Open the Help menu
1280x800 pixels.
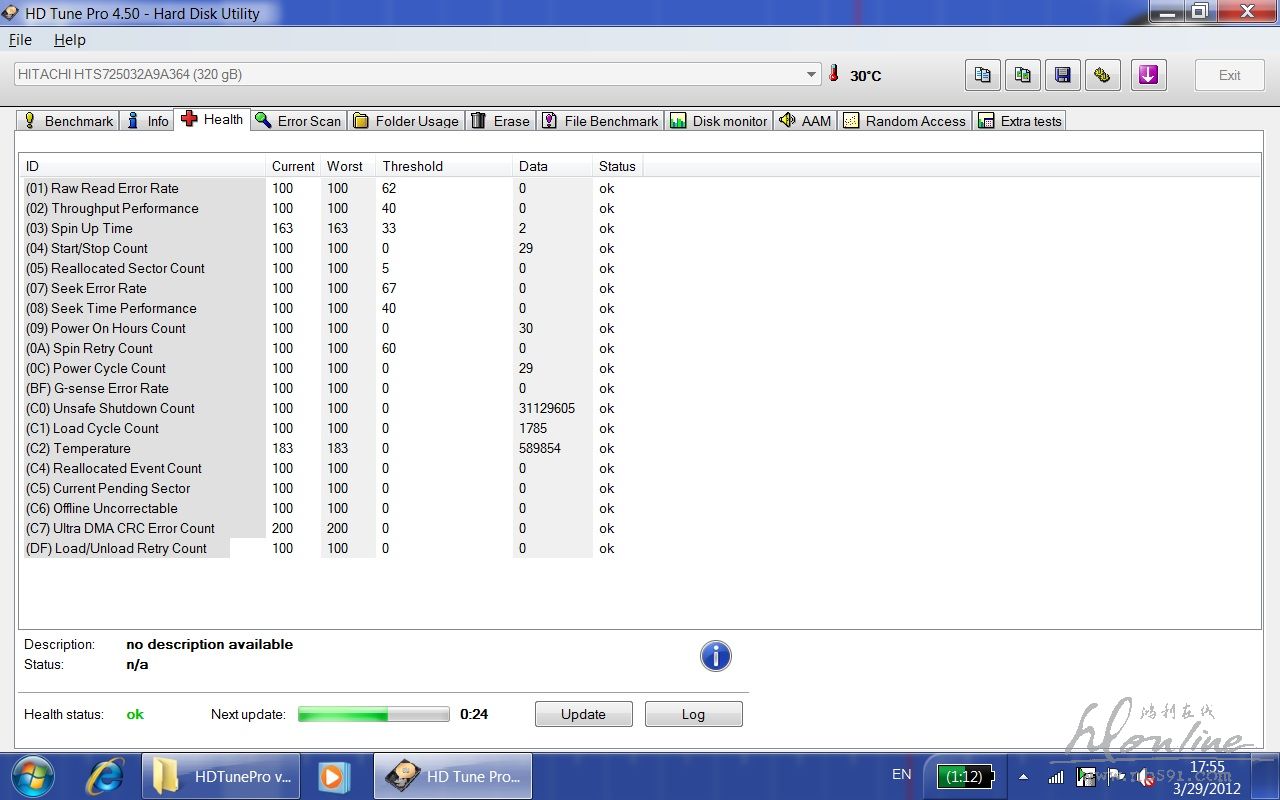point(70,40)
